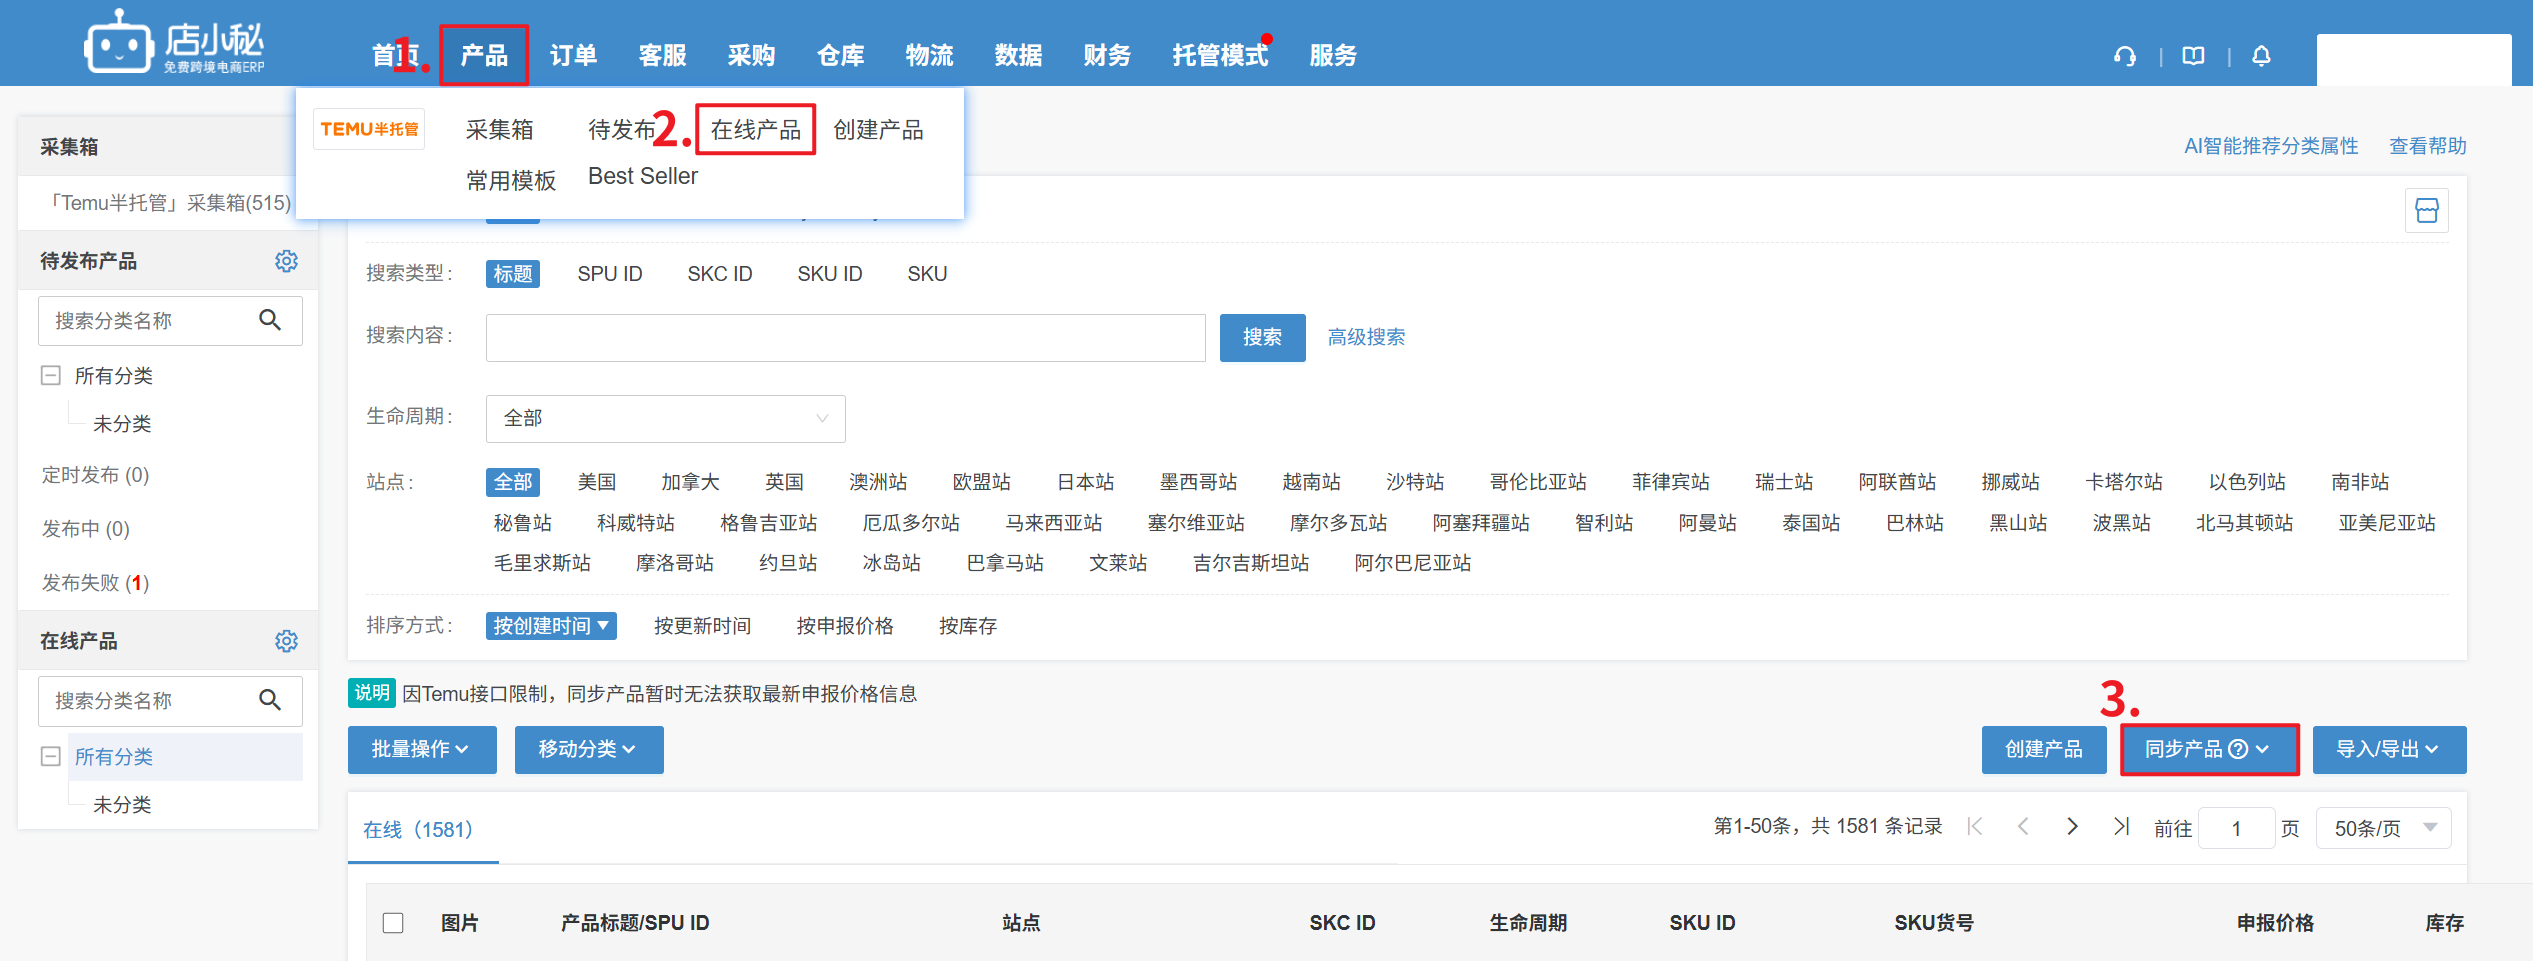This screenshot has width=2533, height=961.
Task: Collapse 所有分类 tree under 待发布产品
Action: [x=51, y=376]
